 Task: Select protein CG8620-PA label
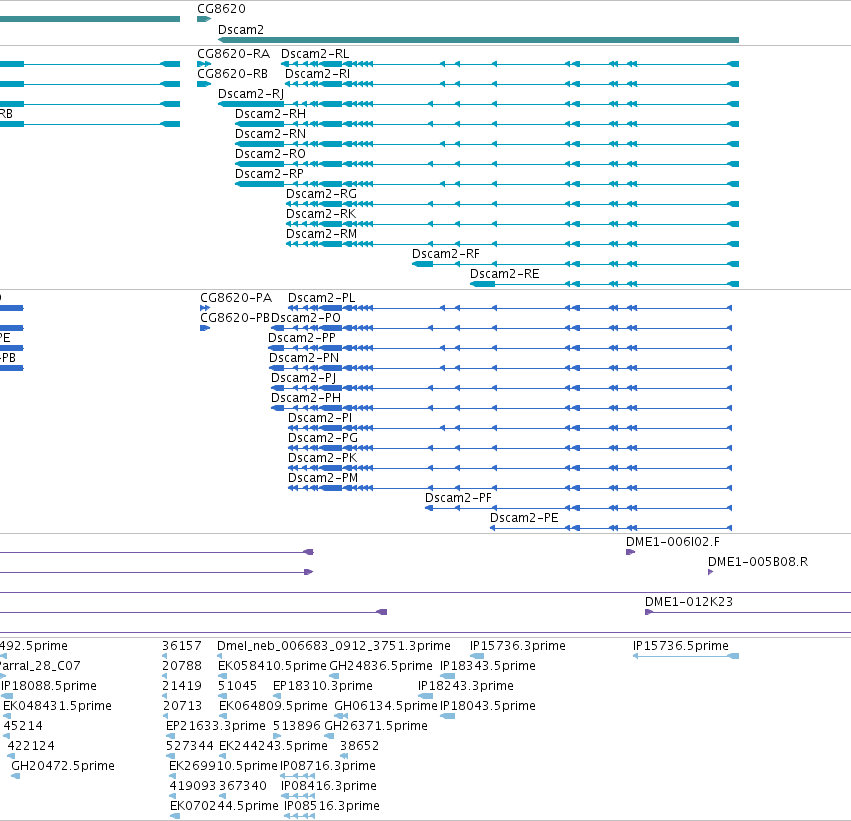(236, 298)
